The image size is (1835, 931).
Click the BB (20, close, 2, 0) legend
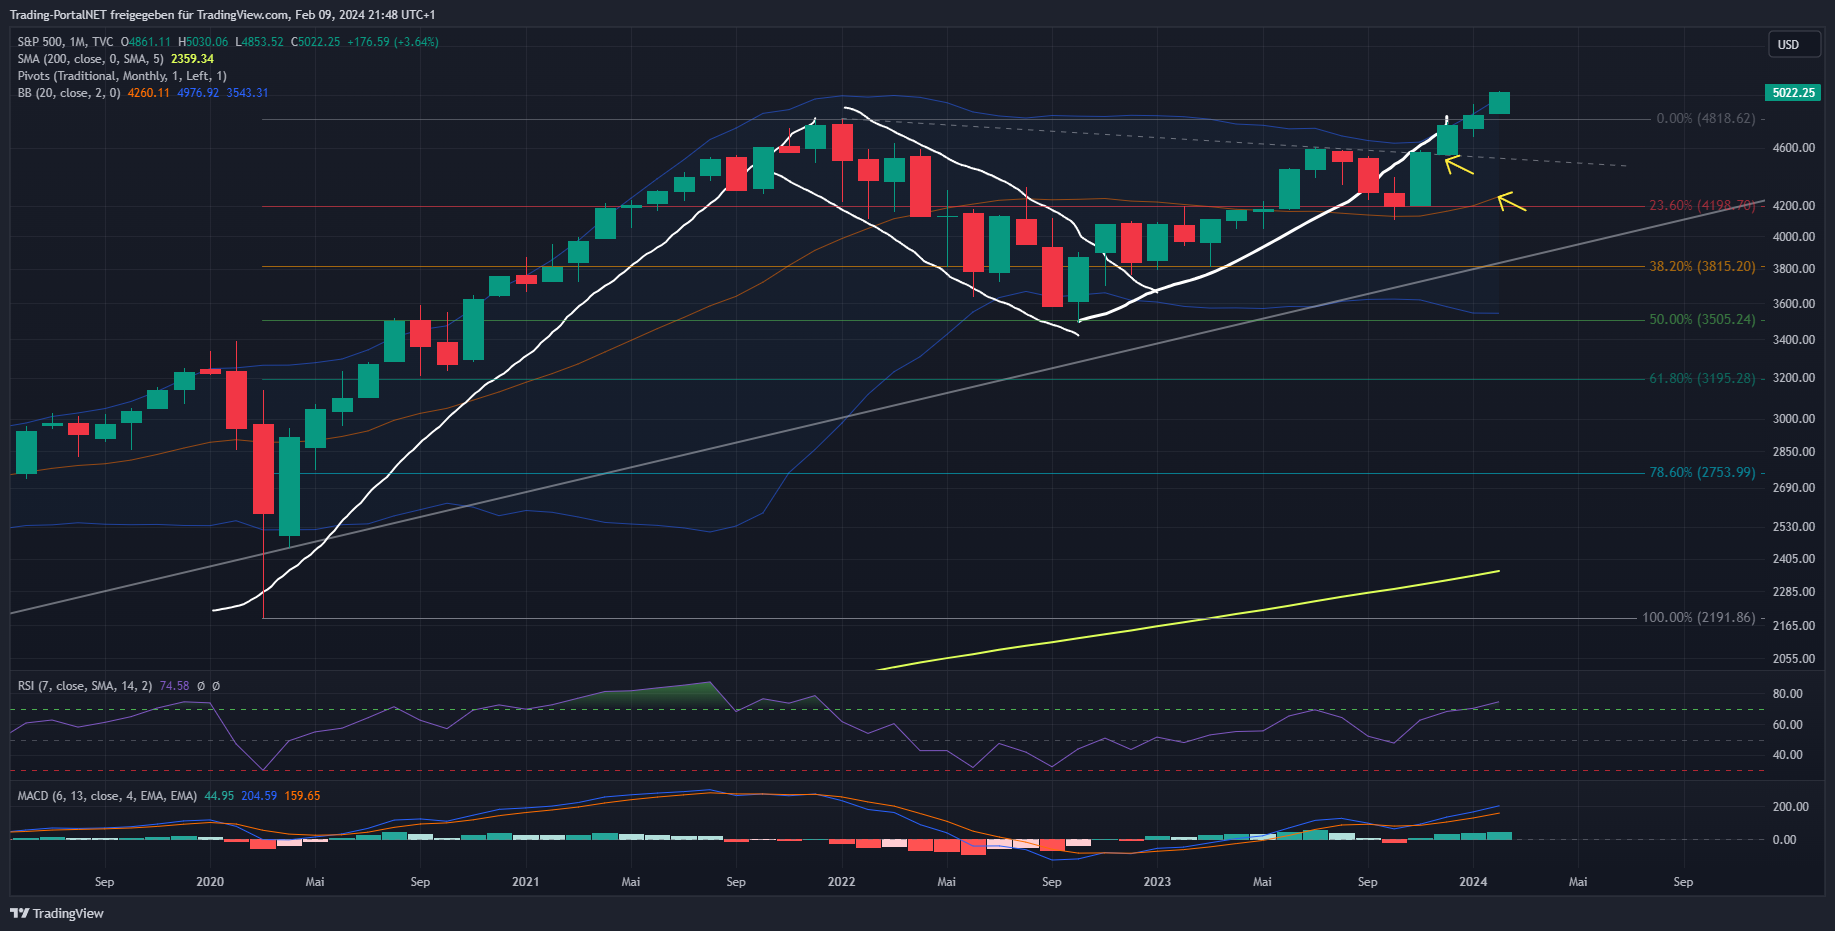[x=68, y=93]
